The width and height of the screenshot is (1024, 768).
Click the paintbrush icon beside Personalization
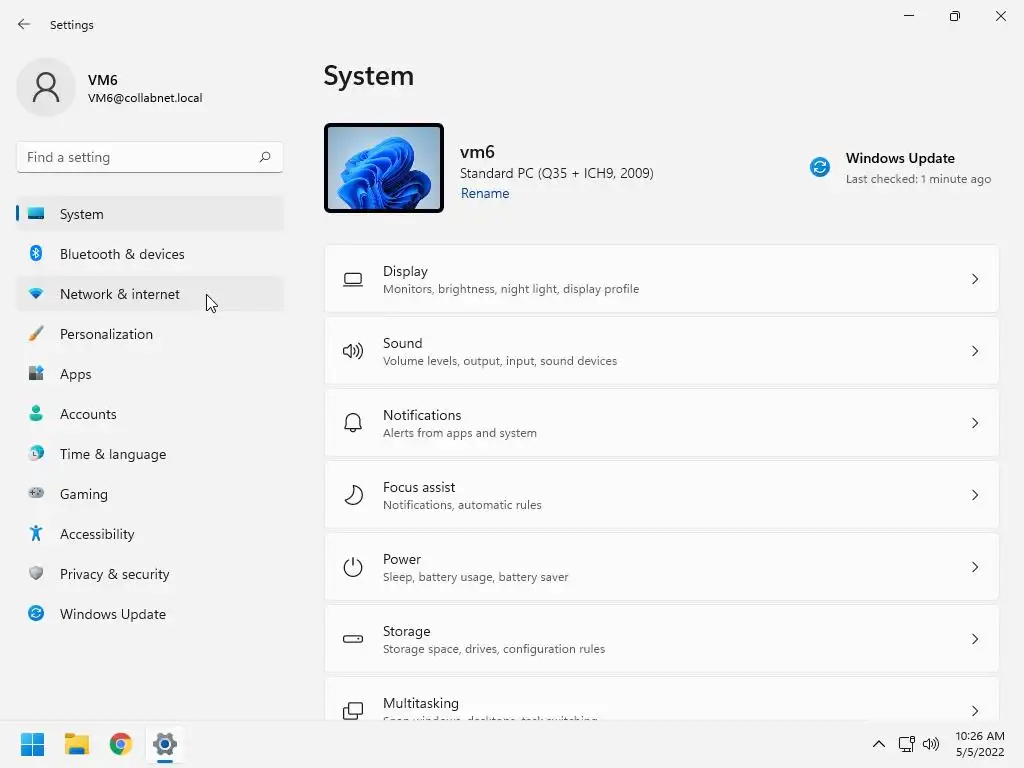[x=36, y=334]
